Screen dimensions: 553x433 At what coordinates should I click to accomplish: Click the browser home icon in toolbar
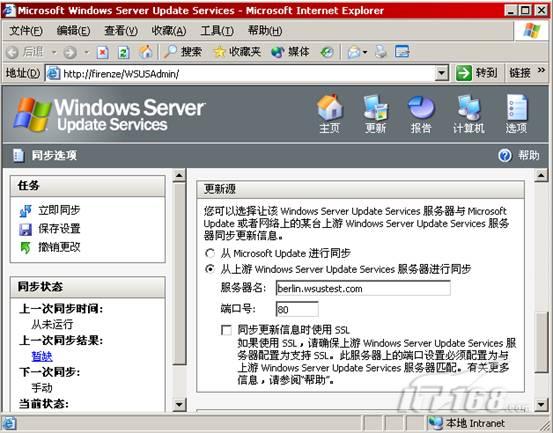[x=146, y=52]
